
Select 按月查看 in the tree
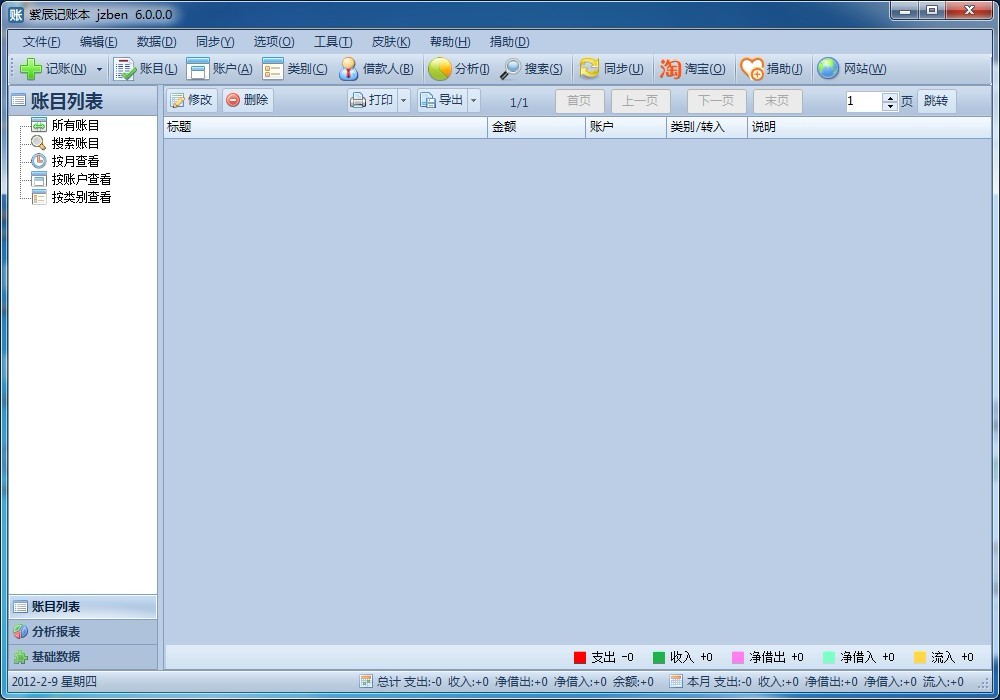click(75, 161)
